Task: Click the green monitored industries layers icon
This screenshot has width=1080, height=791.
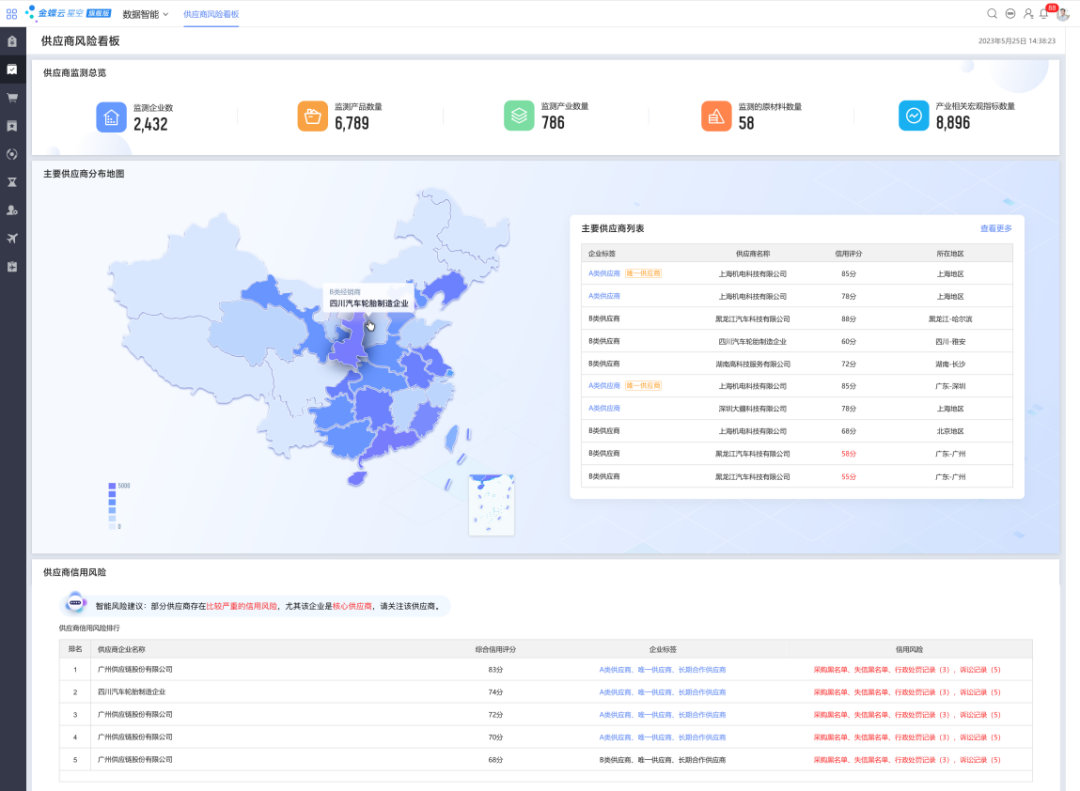Action: coord(519,115)
